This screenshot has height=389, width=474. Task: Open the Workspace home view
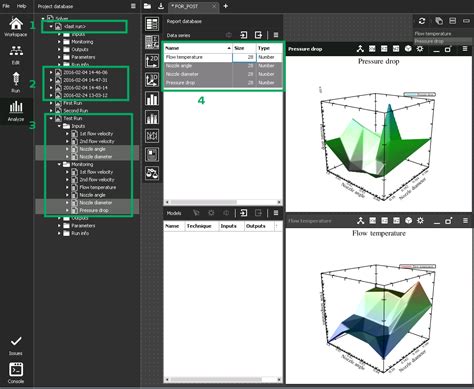coord(16,27)
